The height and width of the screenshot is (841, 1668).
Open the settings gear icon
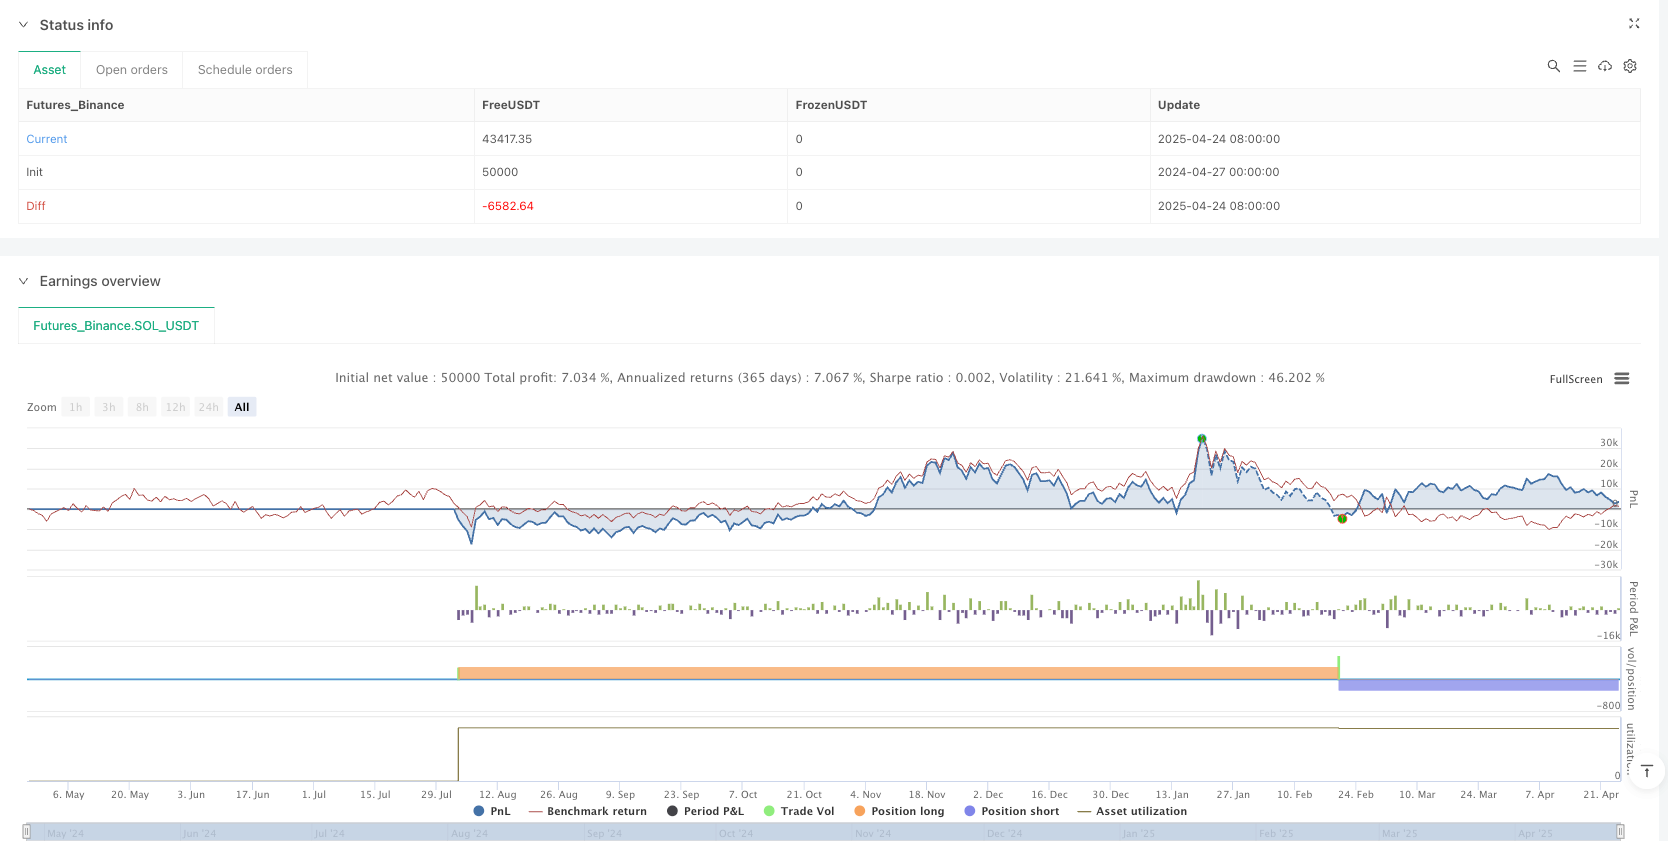1630,66
